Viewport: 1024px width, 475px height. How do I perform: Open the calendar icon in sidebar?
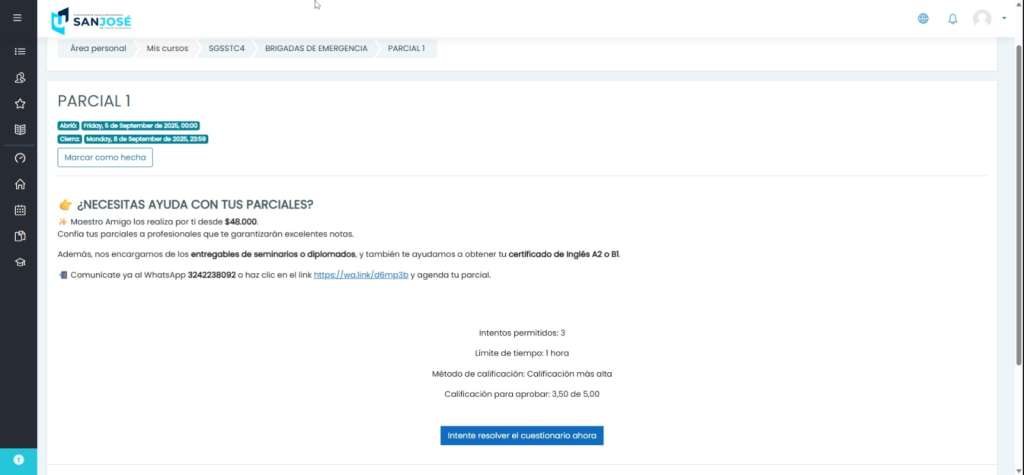pos(20,210)
